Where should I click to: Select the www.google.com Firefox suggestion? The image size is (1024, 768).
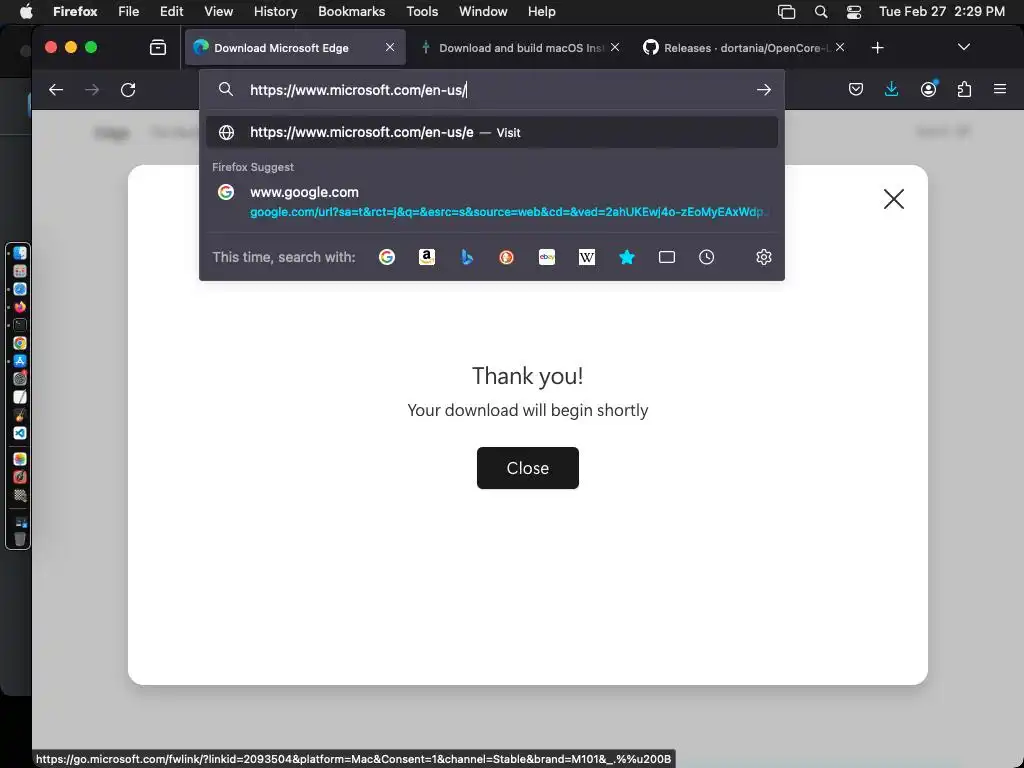pos(492,201)
